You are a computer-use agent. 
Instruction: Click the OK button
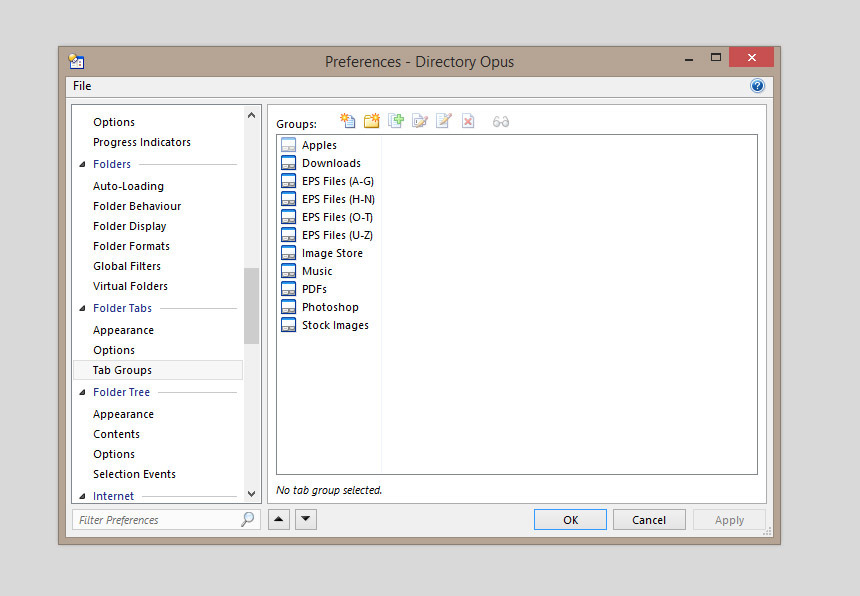click(x=570, y=520)
